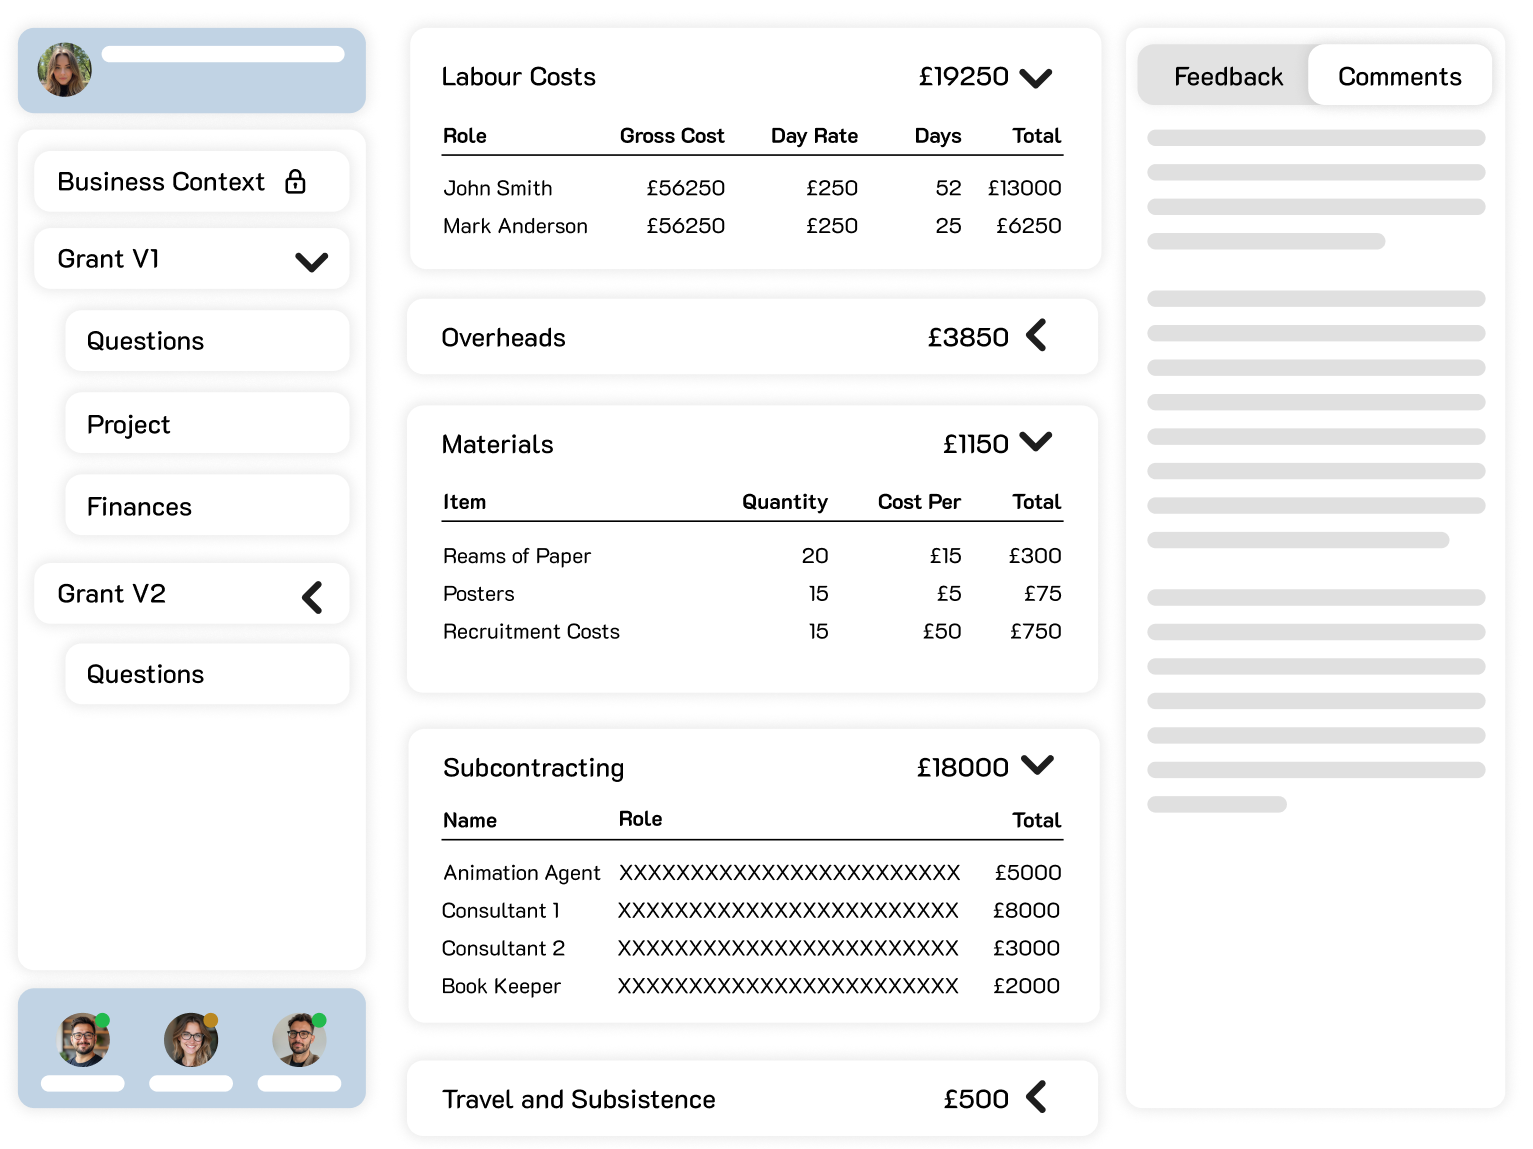Open Questions under Grant V1
The width and height of the screenshot is (1533, 1149).
click(207, 341)
